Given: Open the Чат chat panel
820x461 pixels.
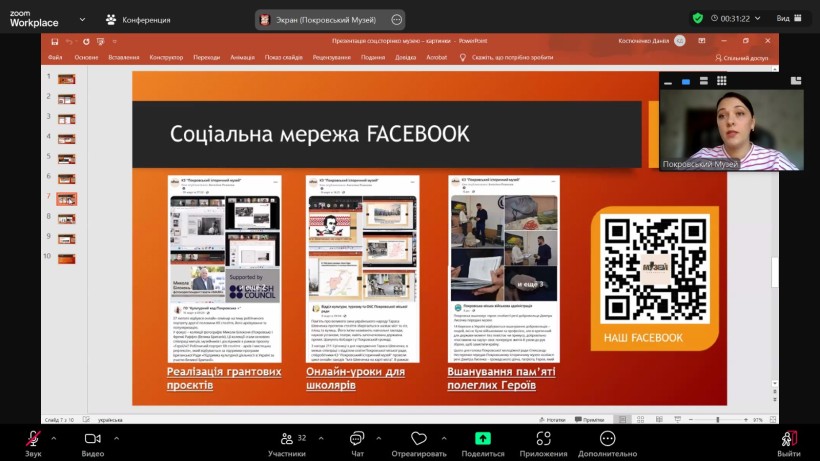Looking at the screenshot, I should click(357, 444).
